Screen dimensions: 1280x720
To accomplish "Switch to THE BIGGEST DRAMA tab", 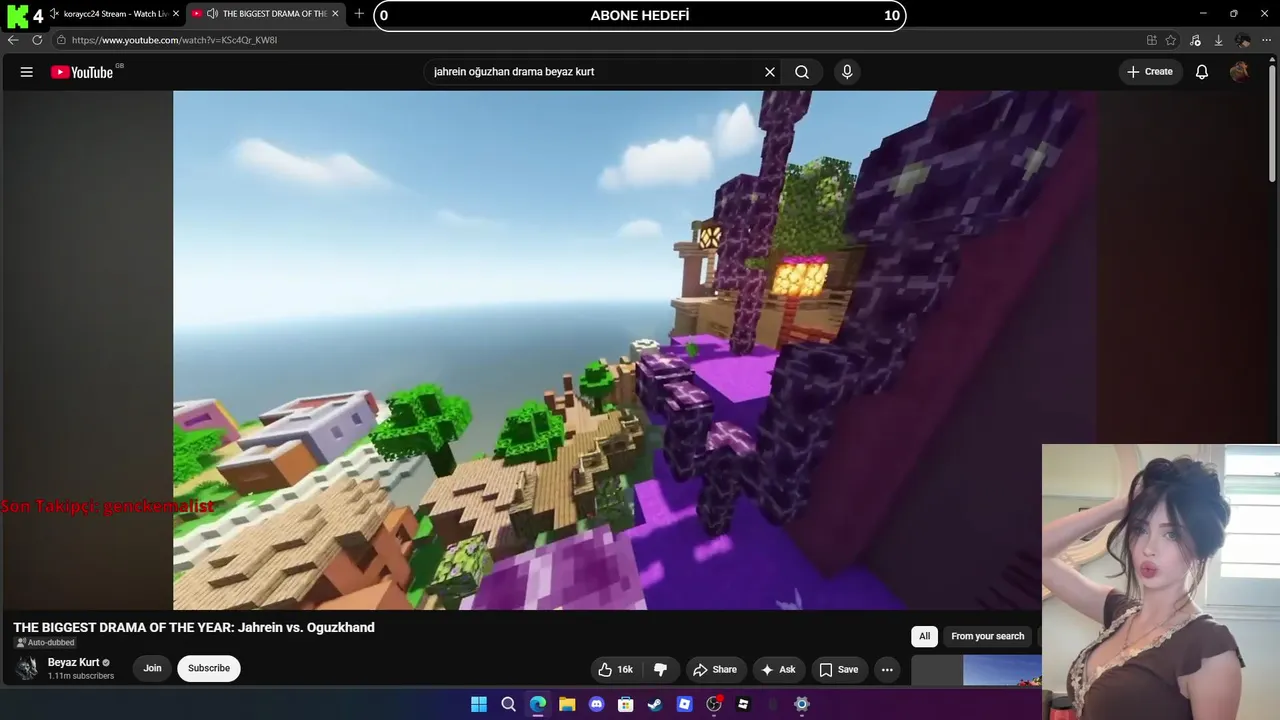I will [x=265, y=14].
